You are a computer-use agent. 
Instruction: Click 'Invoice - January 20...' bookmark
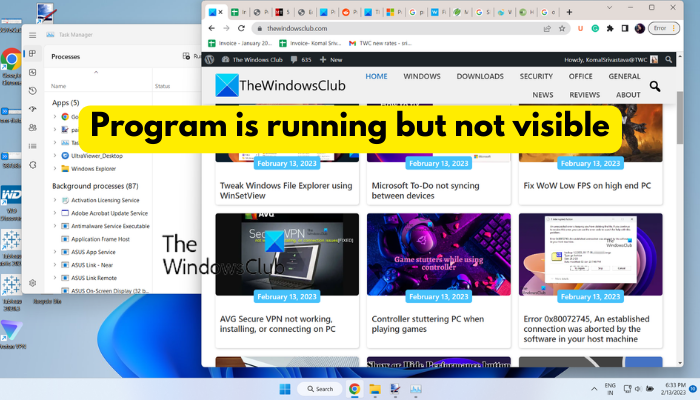pyautogui.click(x=240, y=43)
